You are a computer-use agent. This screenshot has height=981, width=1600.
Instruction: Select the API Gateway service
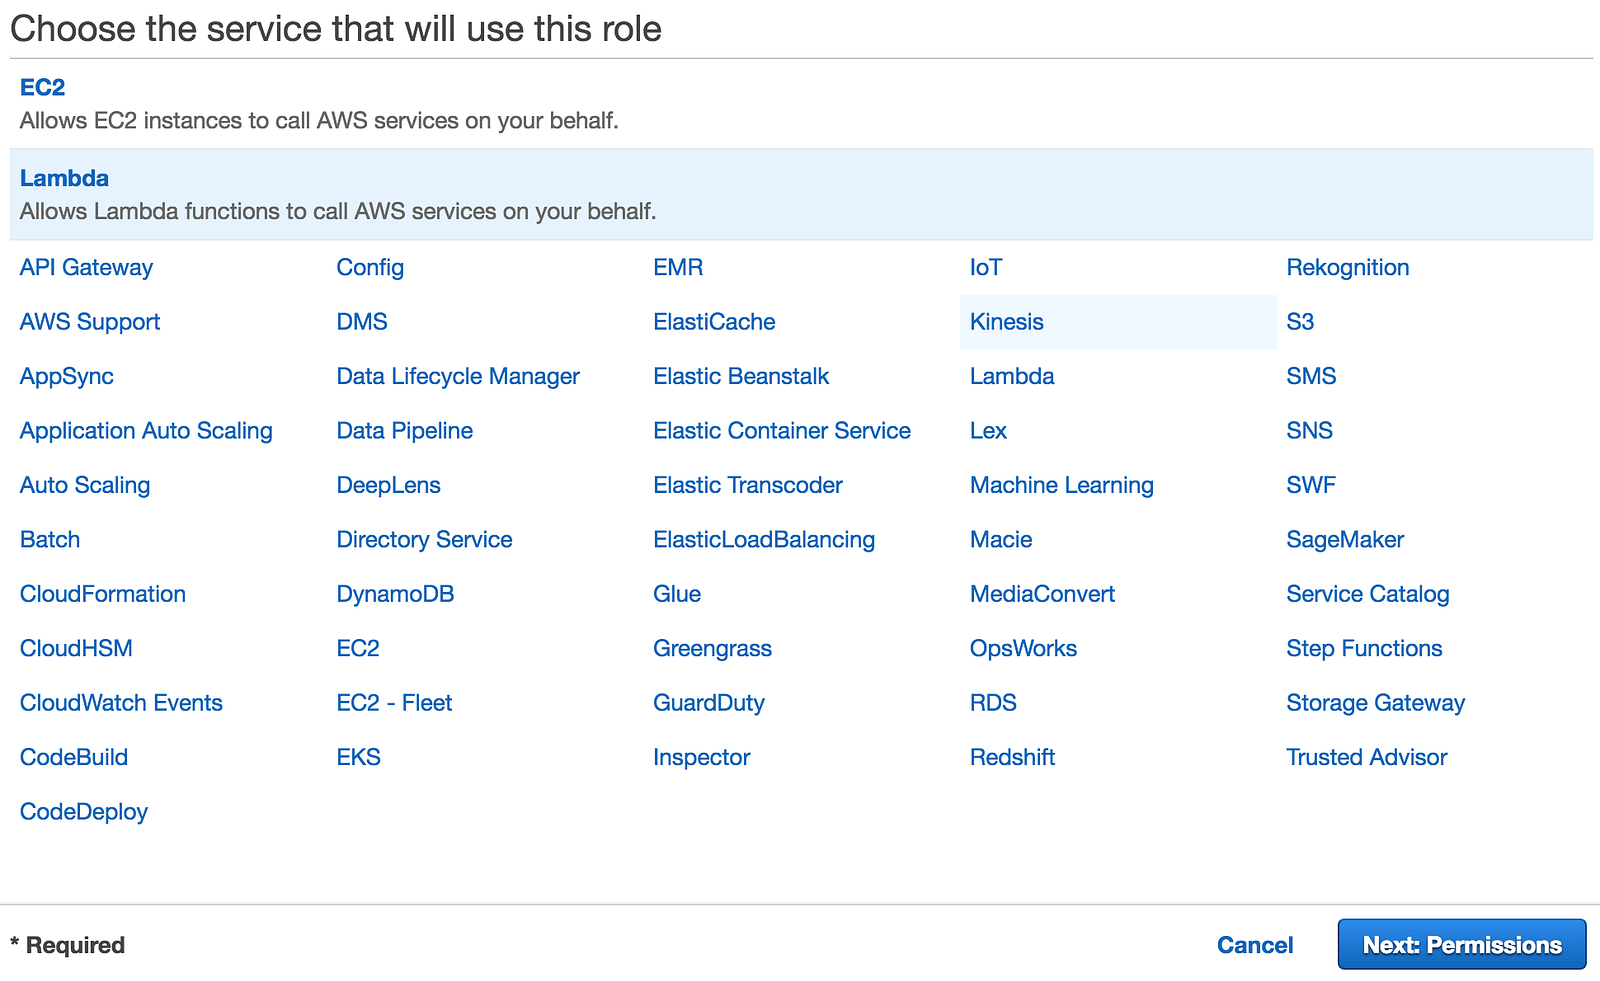(x=86, y=267)
